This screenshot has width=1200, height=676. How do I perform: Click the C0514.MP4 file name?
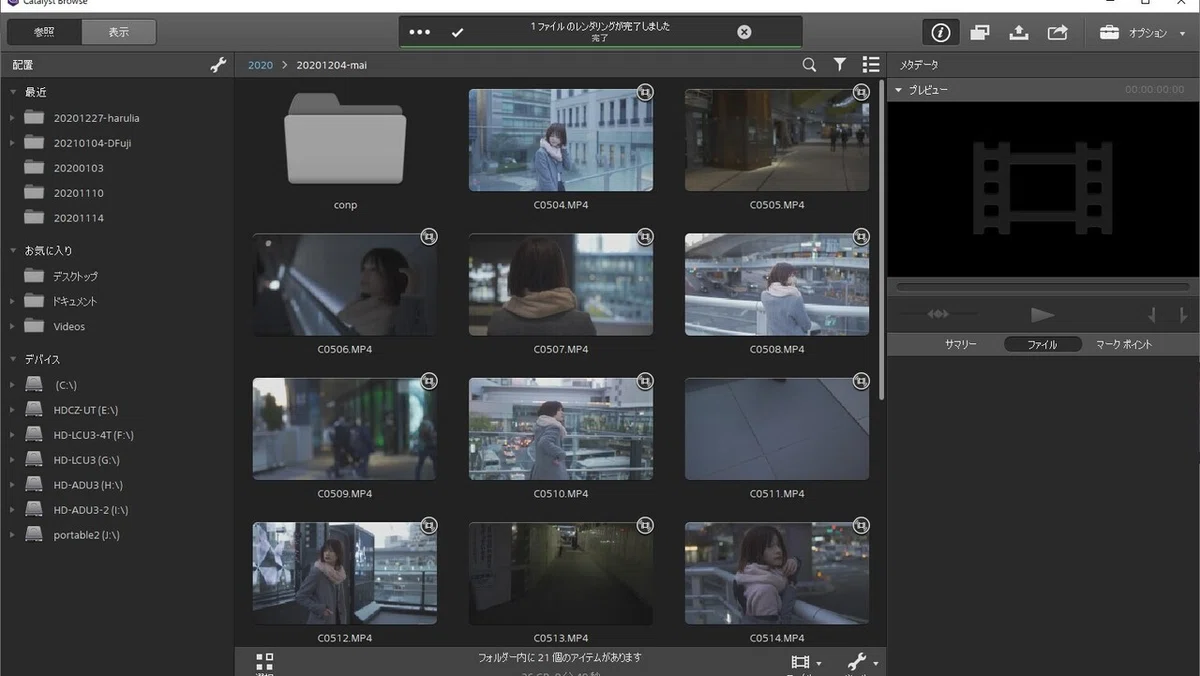tap(777, 638)
